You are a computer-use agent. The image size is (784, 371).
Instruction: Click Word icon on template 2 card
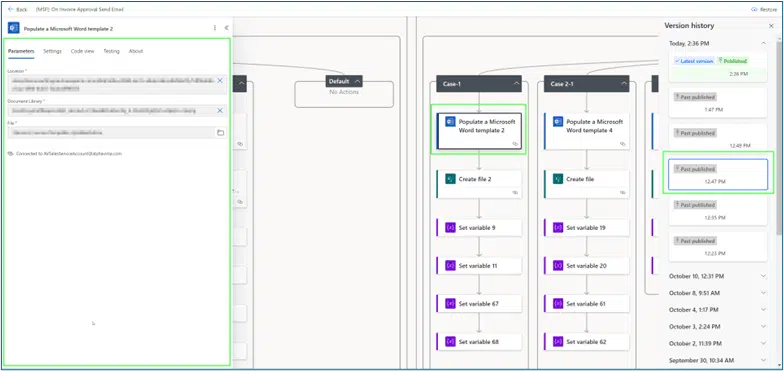click(450, 122)
